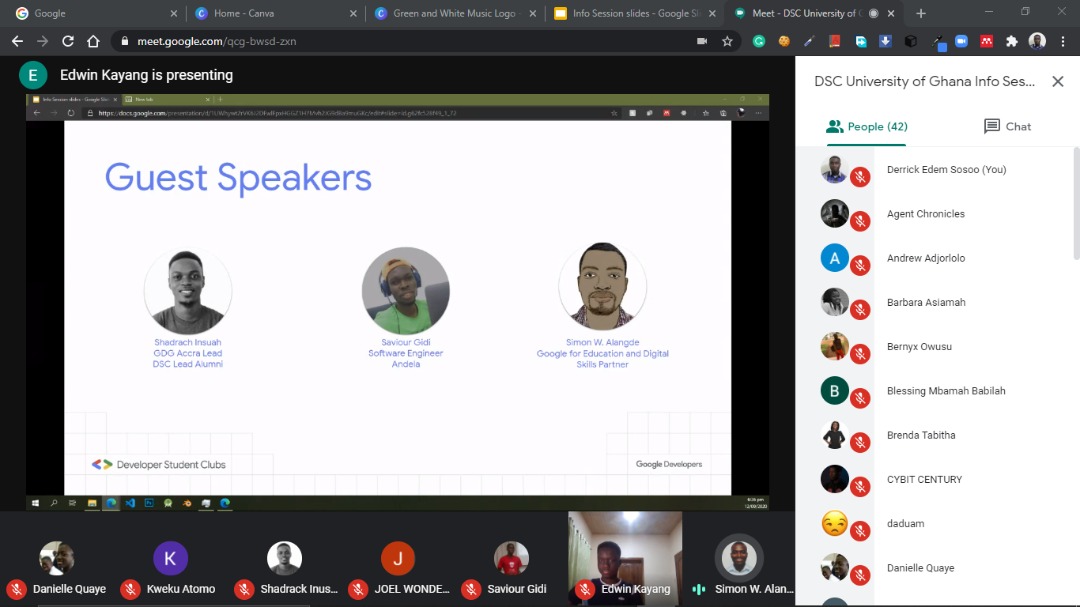This screenshot has height=607, width=1080.
Task: Open the browser home page icon
Action: coord(93,41)
